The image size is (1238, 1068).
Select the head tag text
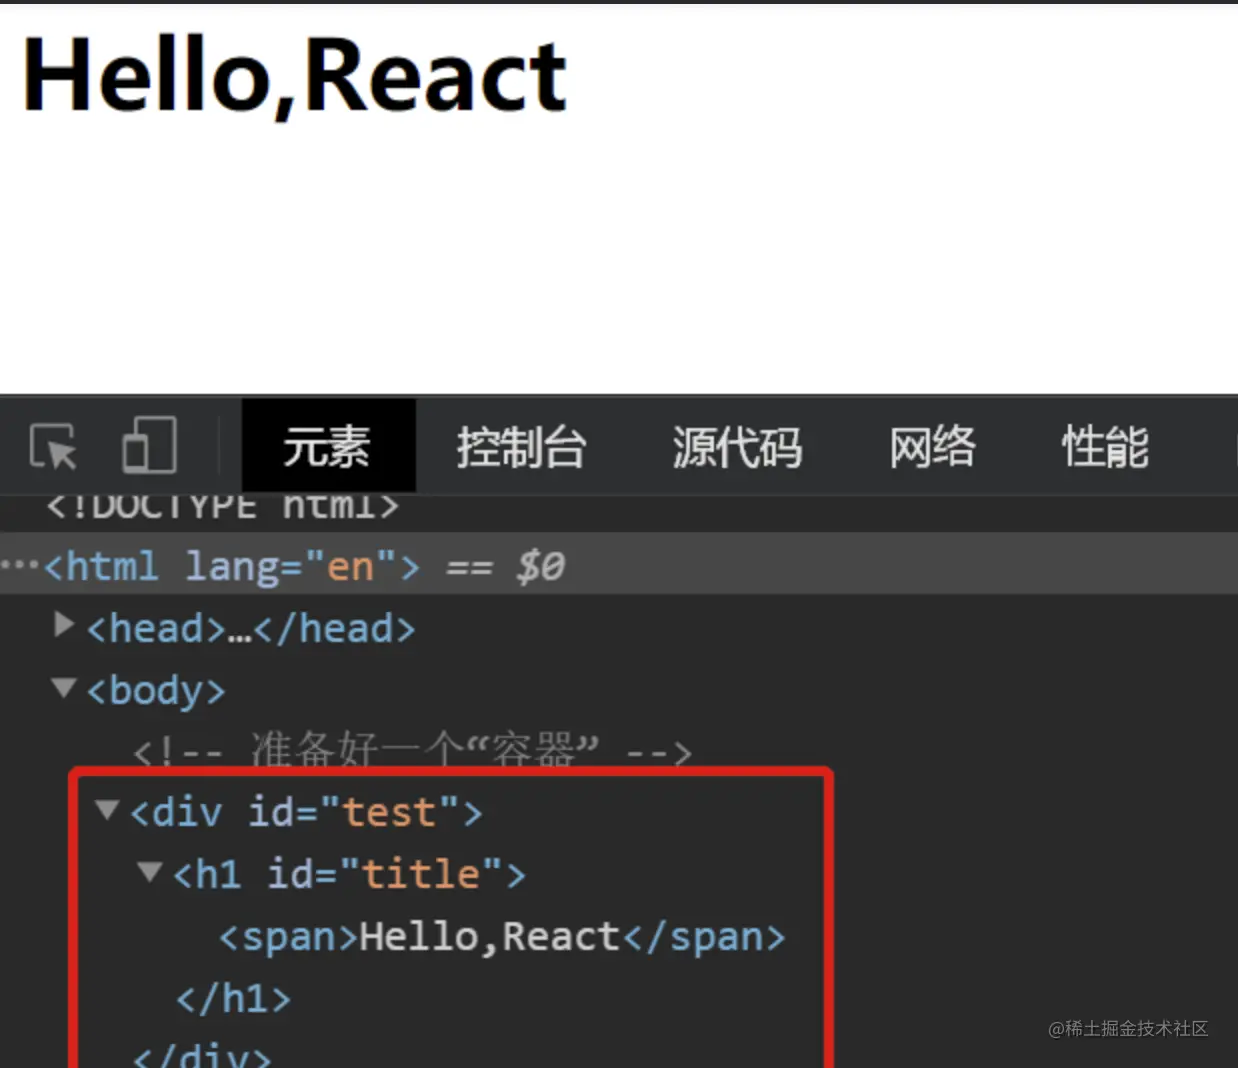coord(251,629)
